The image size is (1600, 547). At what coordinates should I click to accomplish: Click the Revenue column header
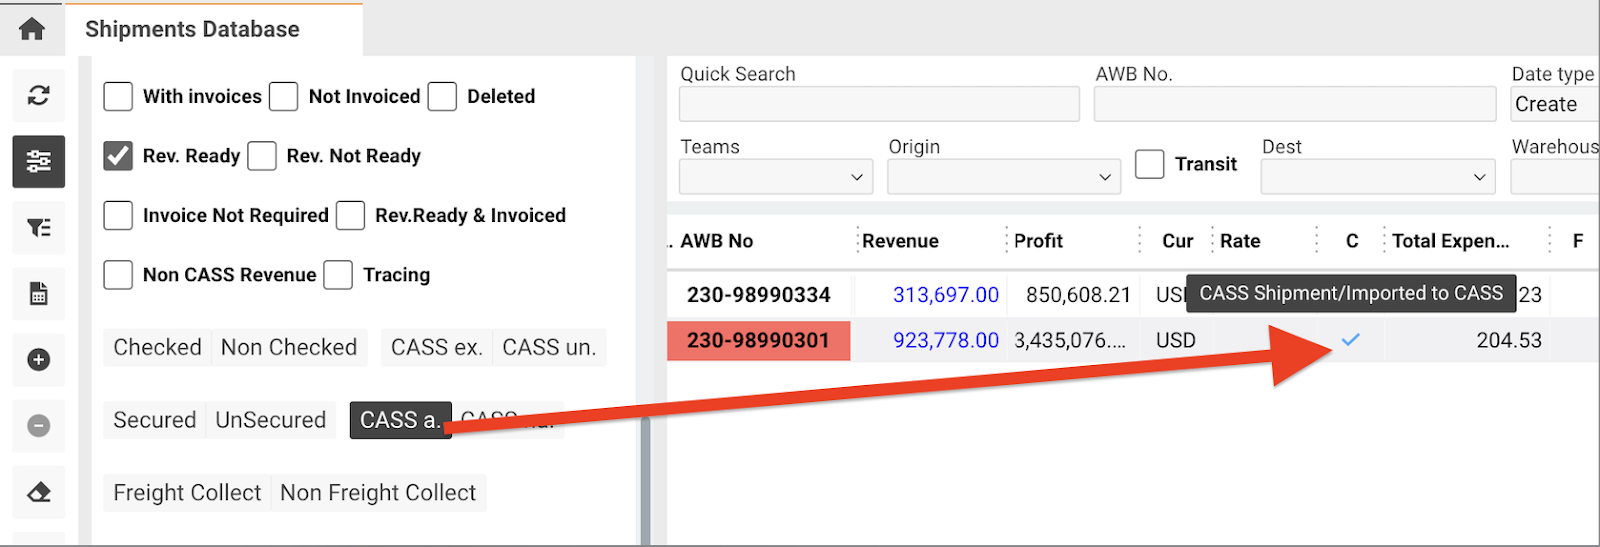[x=900, y=241]
